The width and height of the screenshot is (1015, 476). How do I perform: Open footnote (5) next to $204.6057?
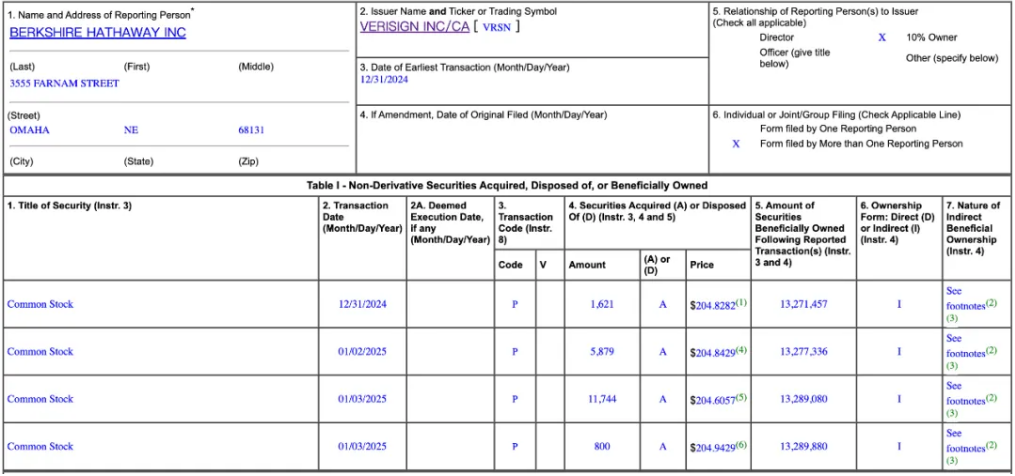(x=741, y=397)
